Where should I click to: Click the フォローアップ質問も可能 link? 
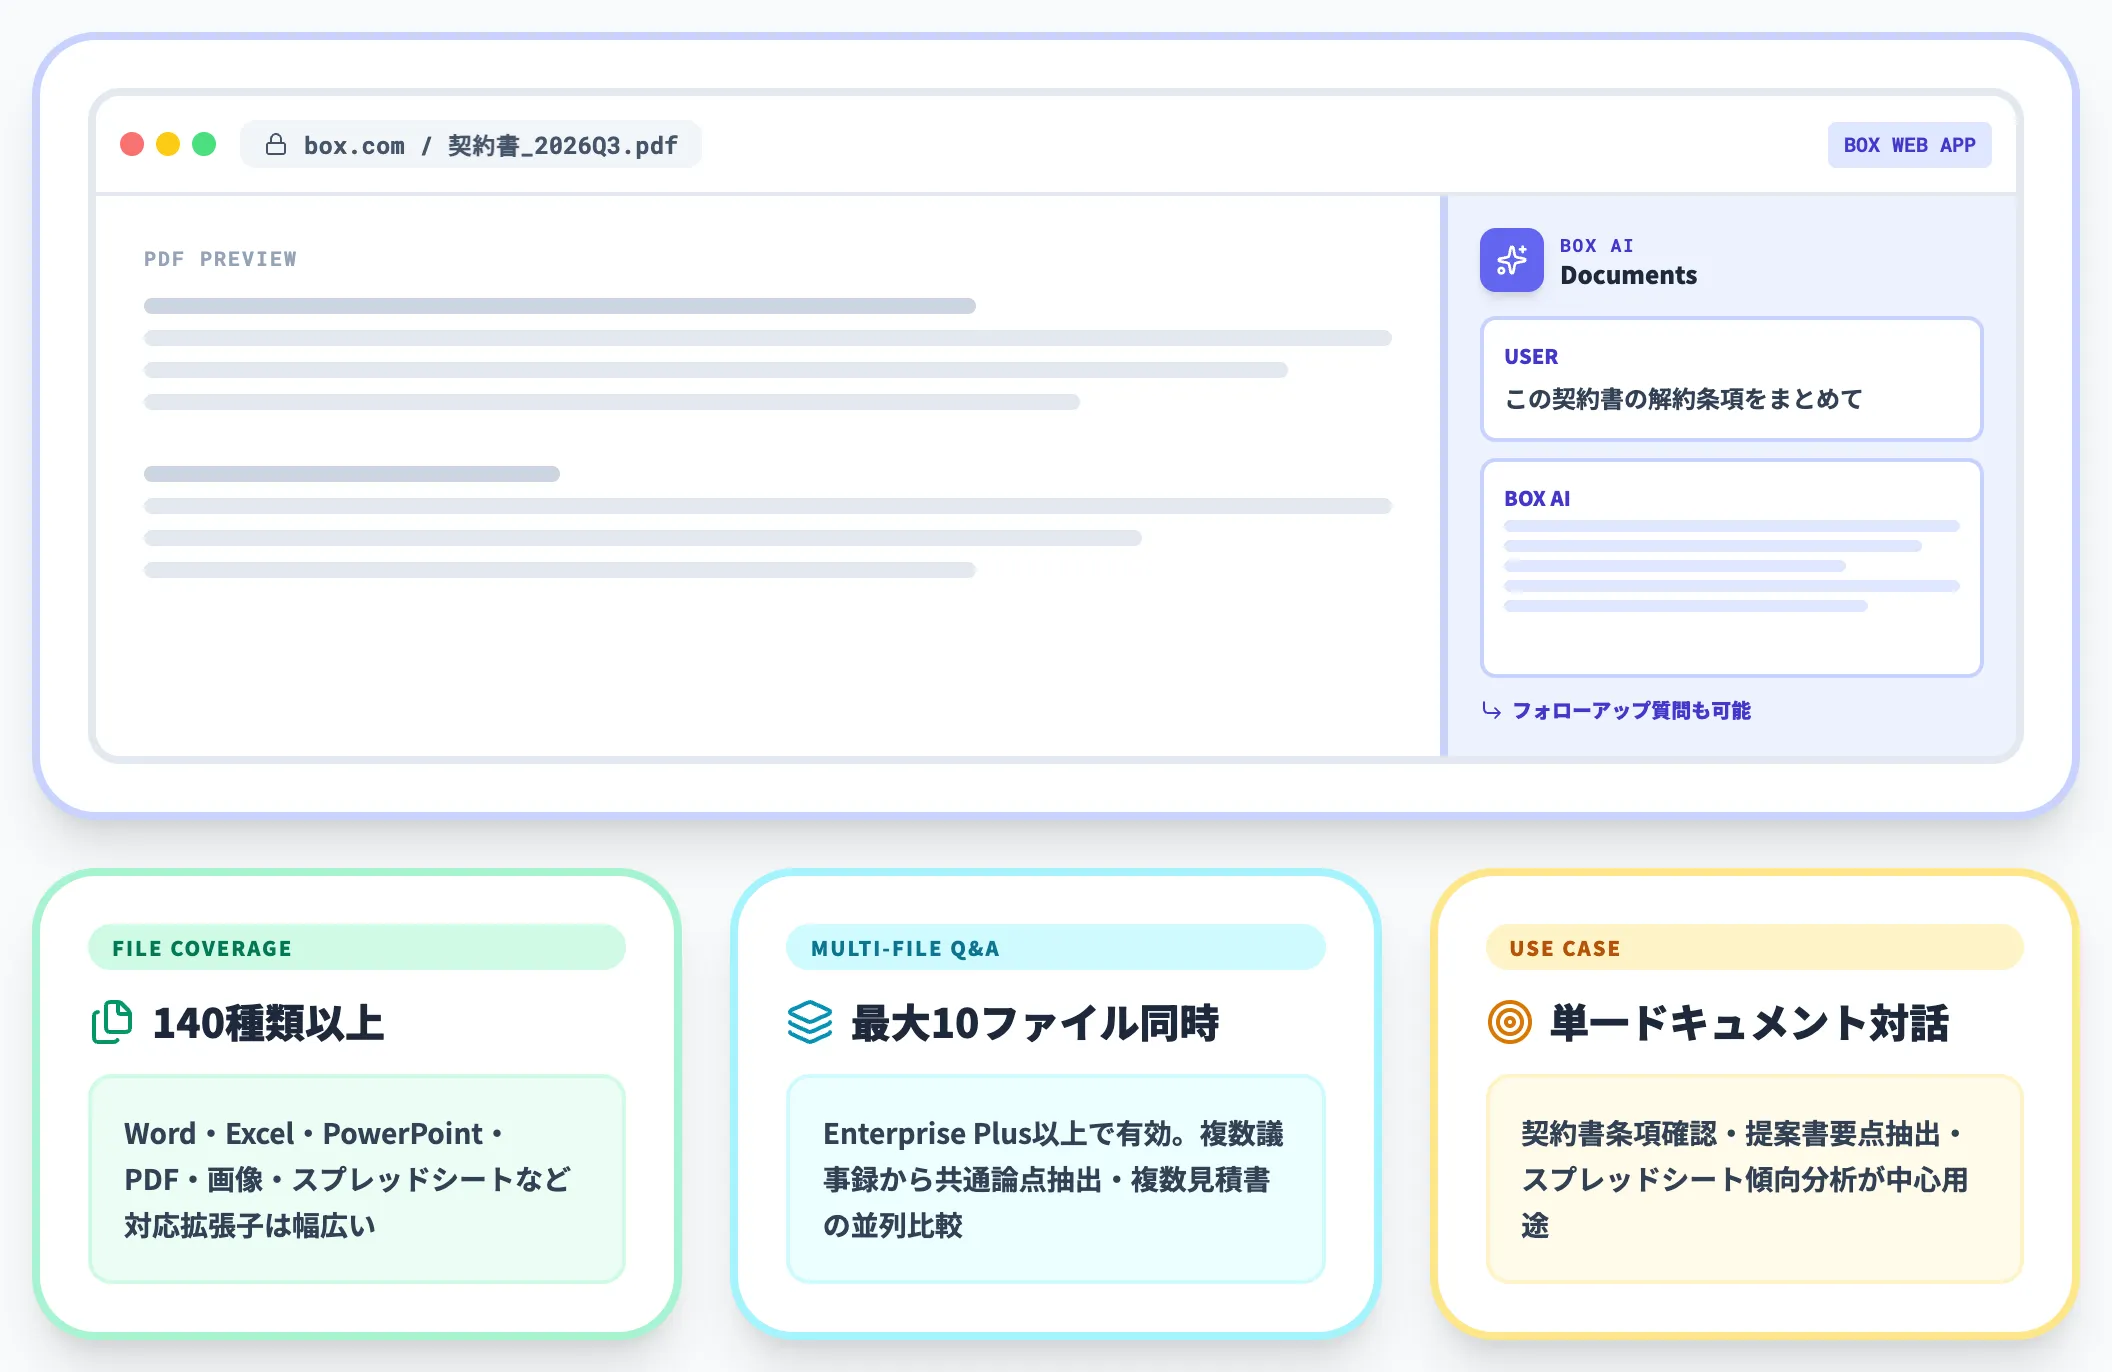click(1631, 710)
